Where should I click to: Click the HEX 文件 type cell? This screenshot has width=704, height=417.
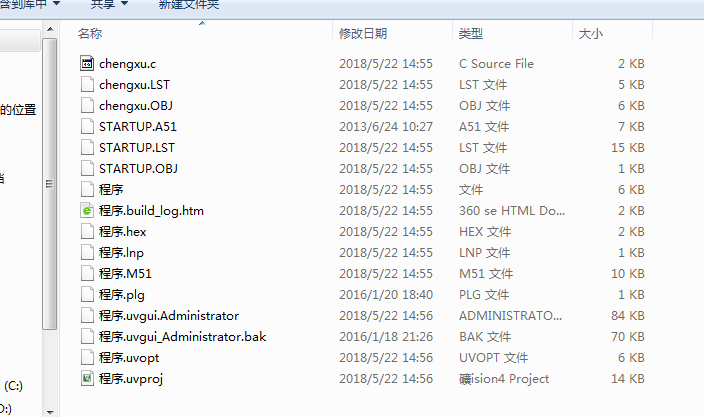coord(485,232)
